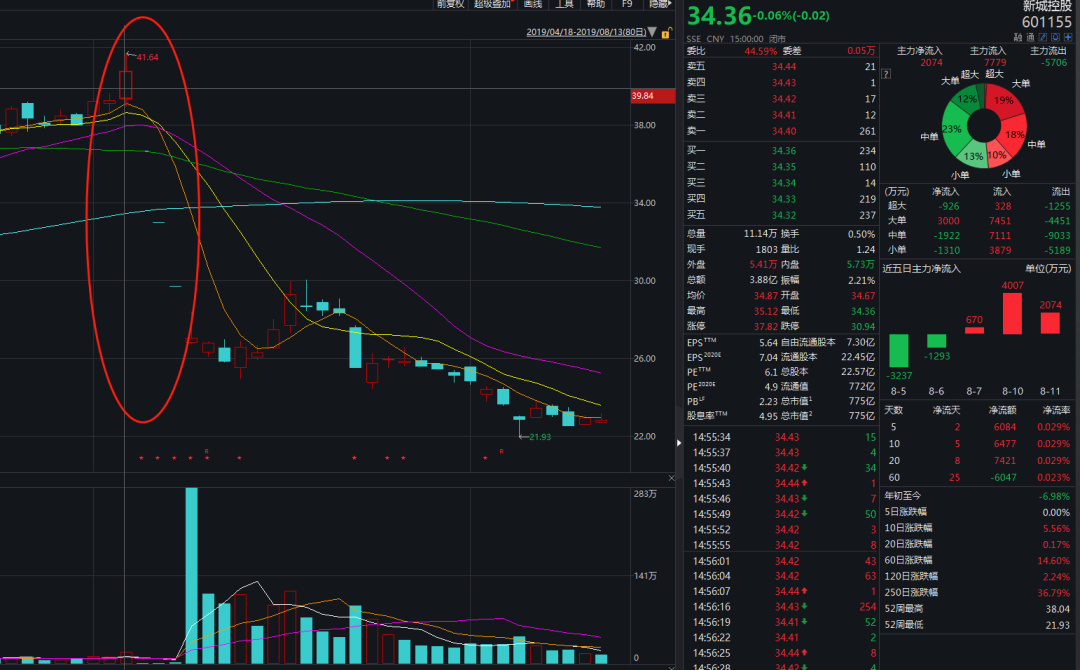The height and width of the screenshot is (670, 1080).
Task: Open the 前复权 price adjustment menu
Action: tap(450, 4)
